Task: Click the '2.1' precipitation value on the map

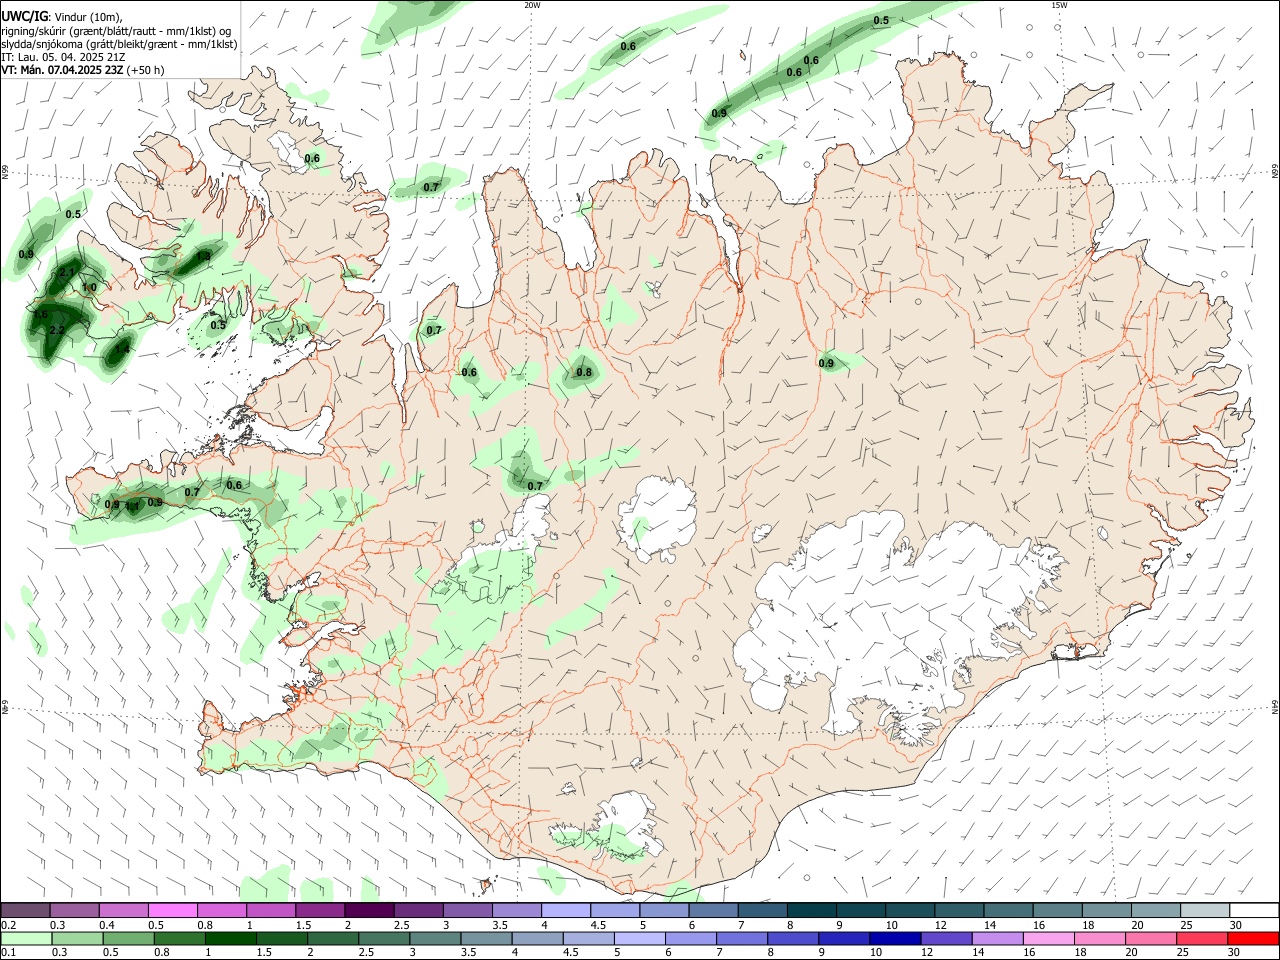Action: [x=67, y=272]
